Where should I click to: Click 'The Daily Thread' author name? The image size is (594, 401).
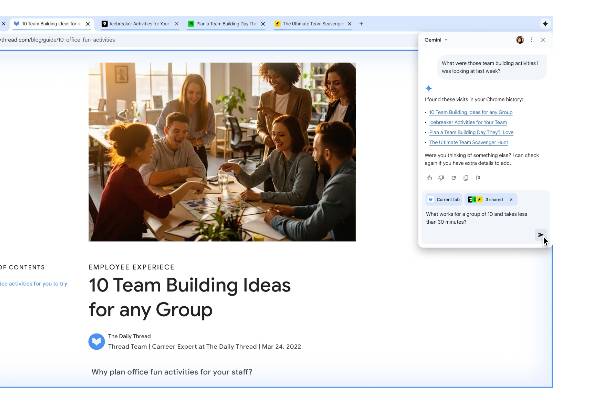tap(130, 336)
